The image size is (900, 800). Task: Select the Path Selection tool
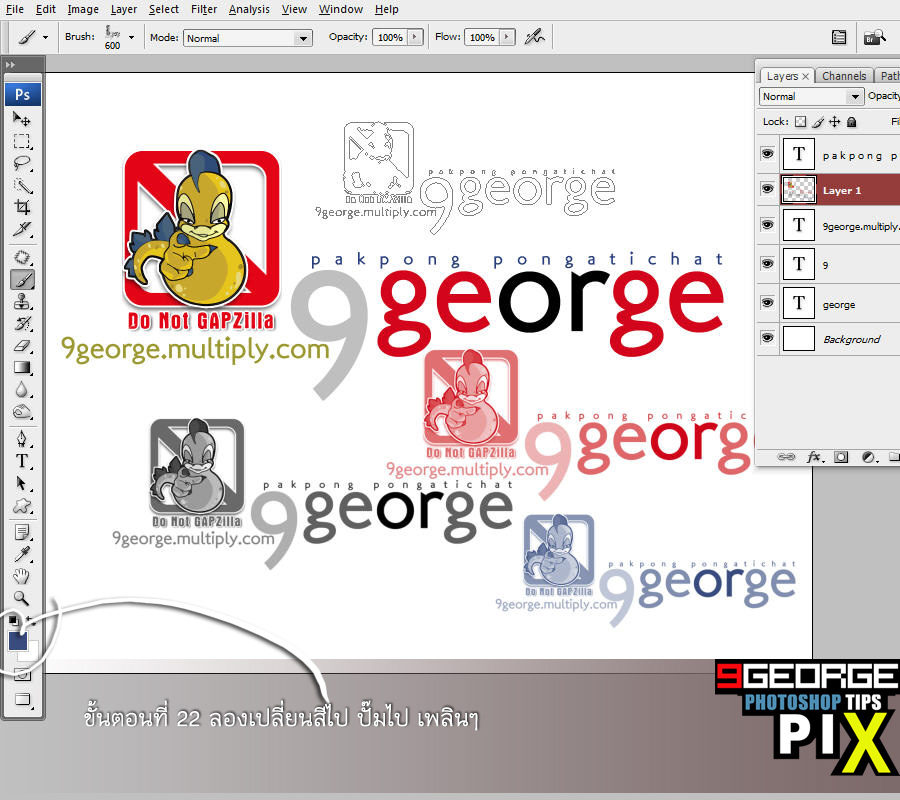coord(22,484)
